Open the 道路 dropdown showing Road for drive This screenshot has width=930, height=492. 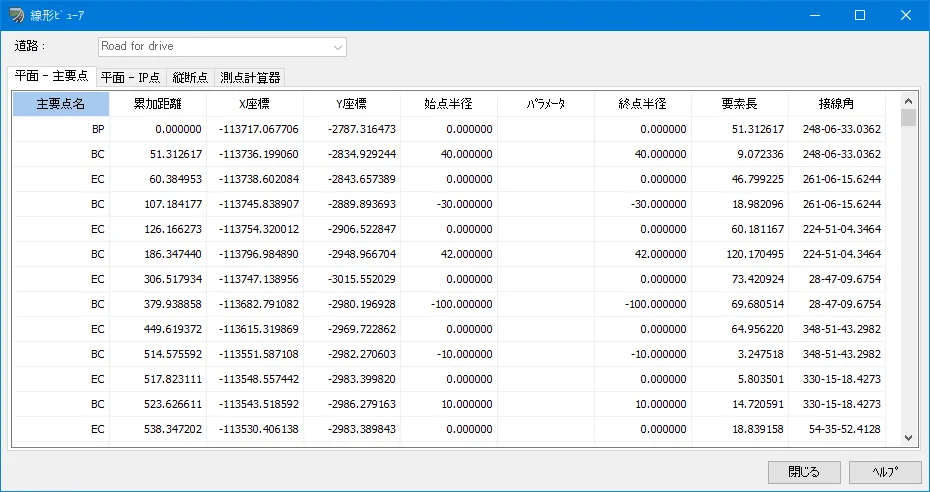coord(222,47)
